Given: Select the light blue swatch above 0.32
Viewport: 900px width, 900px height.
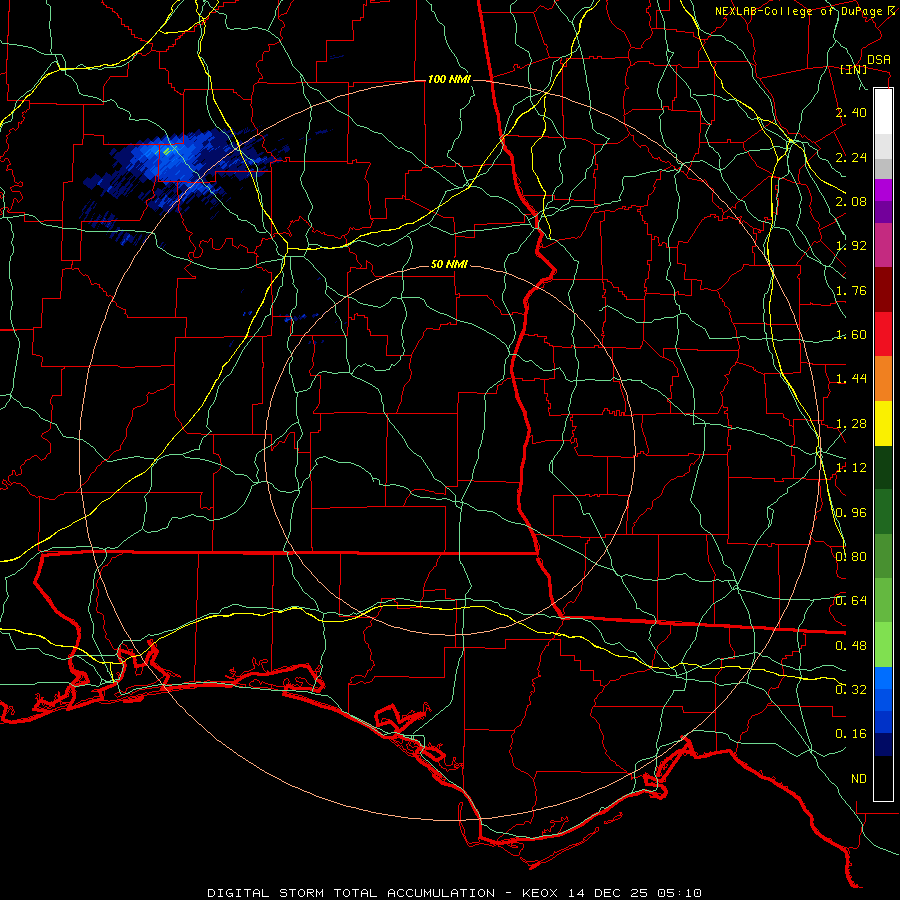Looking at the screenshot, I should point(883,678).
